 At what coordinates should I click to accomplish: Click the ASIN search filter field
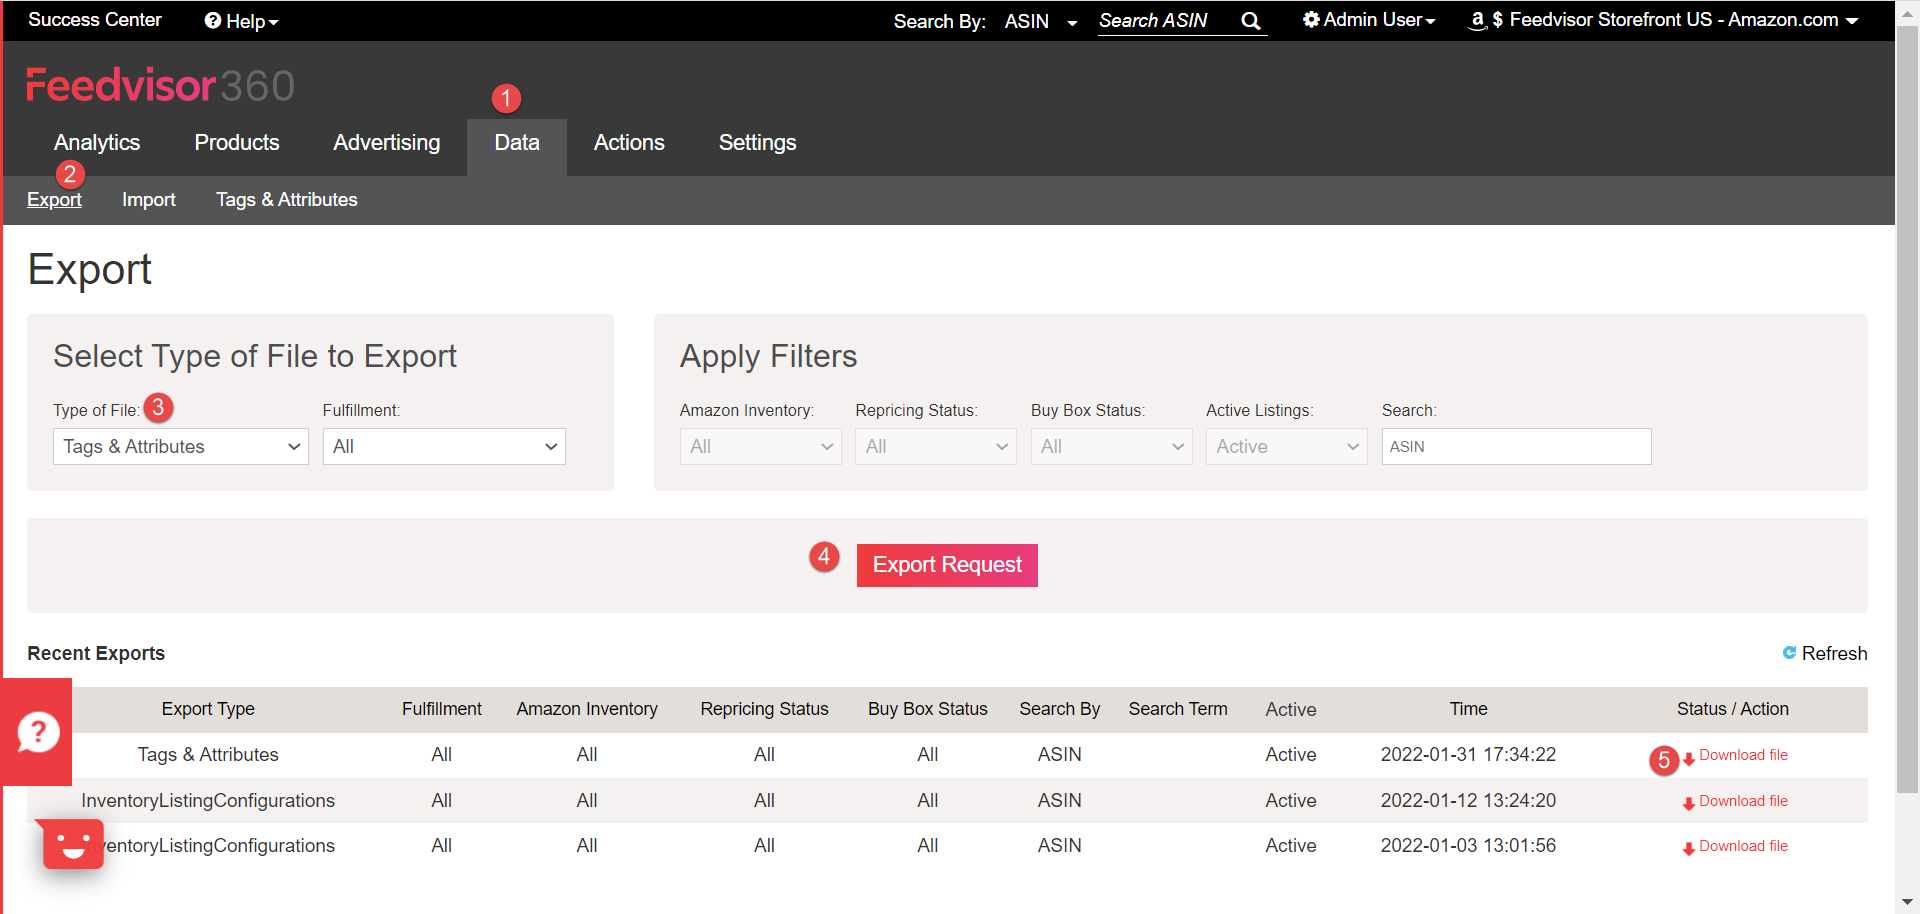[1516, 446]
